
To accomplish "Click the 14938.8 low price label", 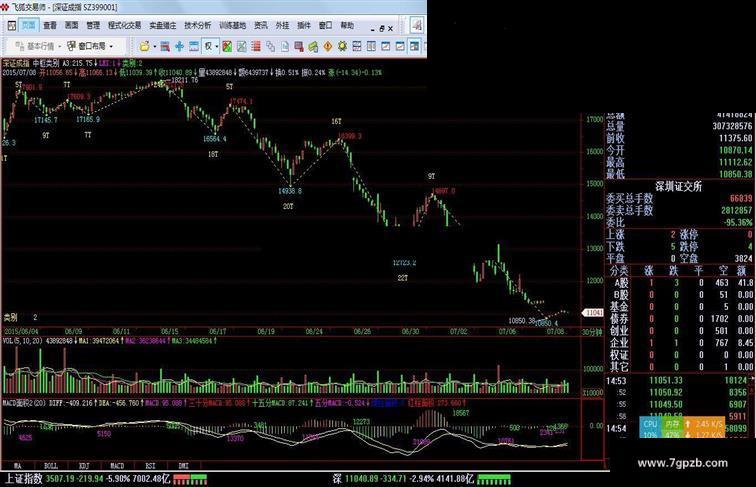I will [290, 191].
